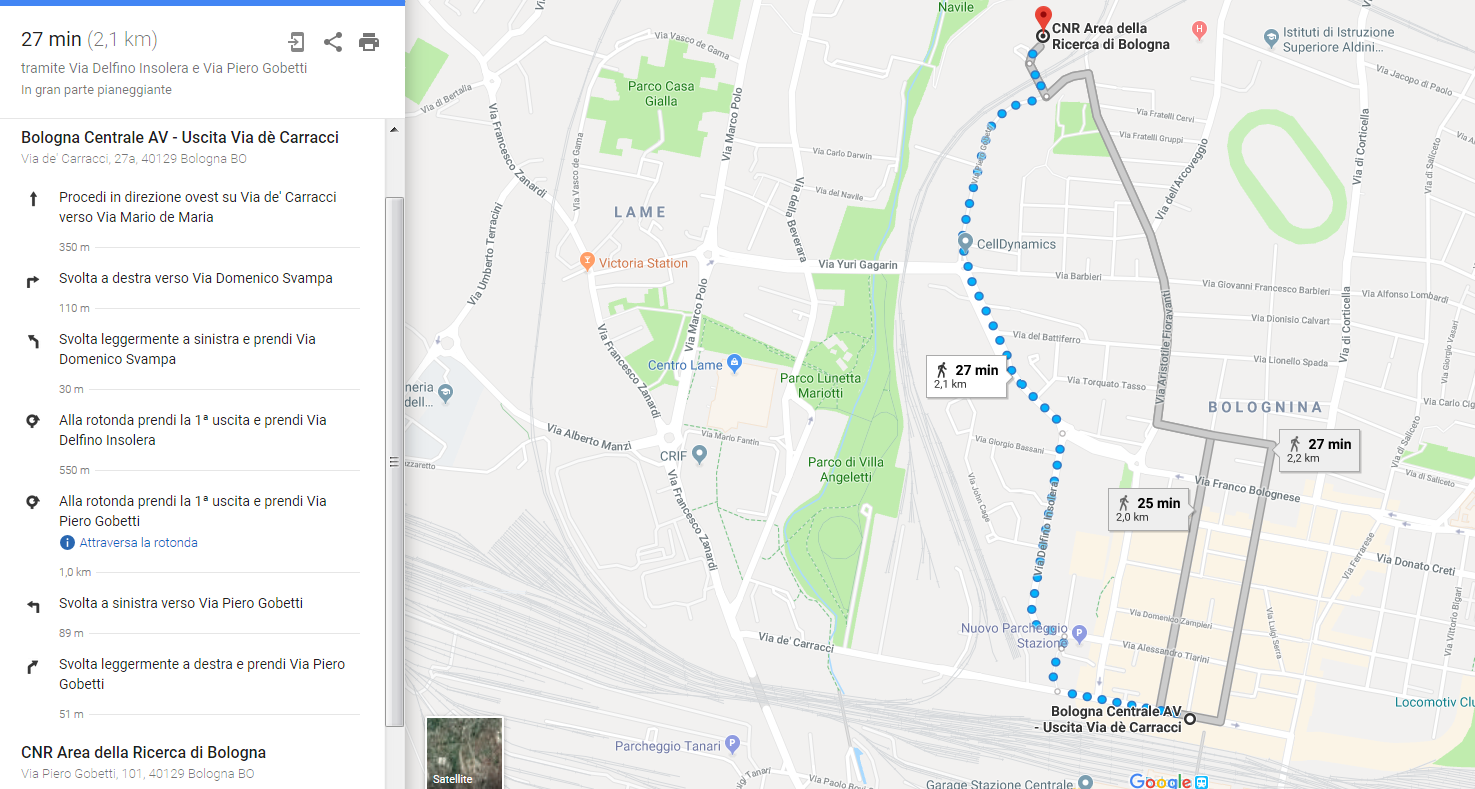
Task: Click the directions list scrollbar thumb
Action: [394, 461]
